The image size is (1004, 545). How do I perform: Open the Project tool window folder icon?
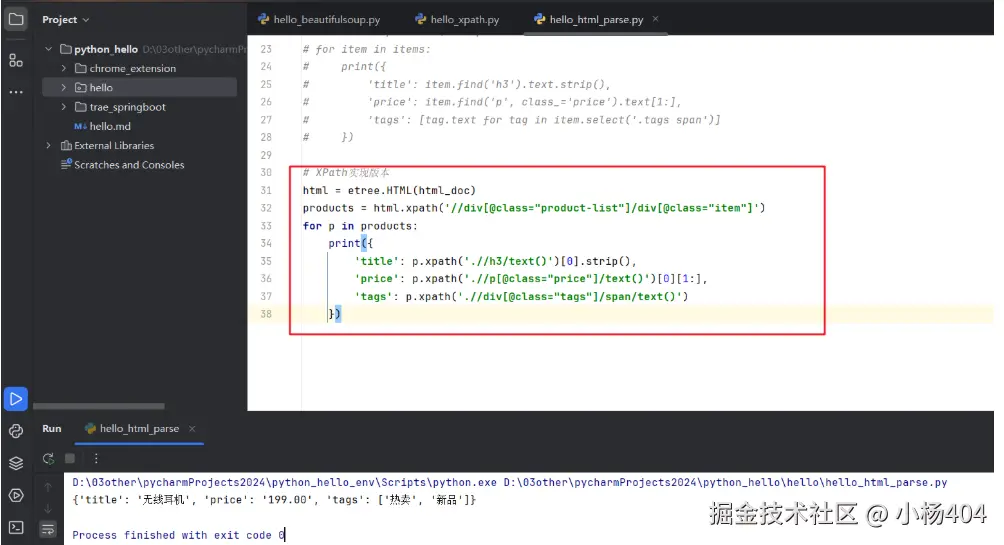point(16,19)
